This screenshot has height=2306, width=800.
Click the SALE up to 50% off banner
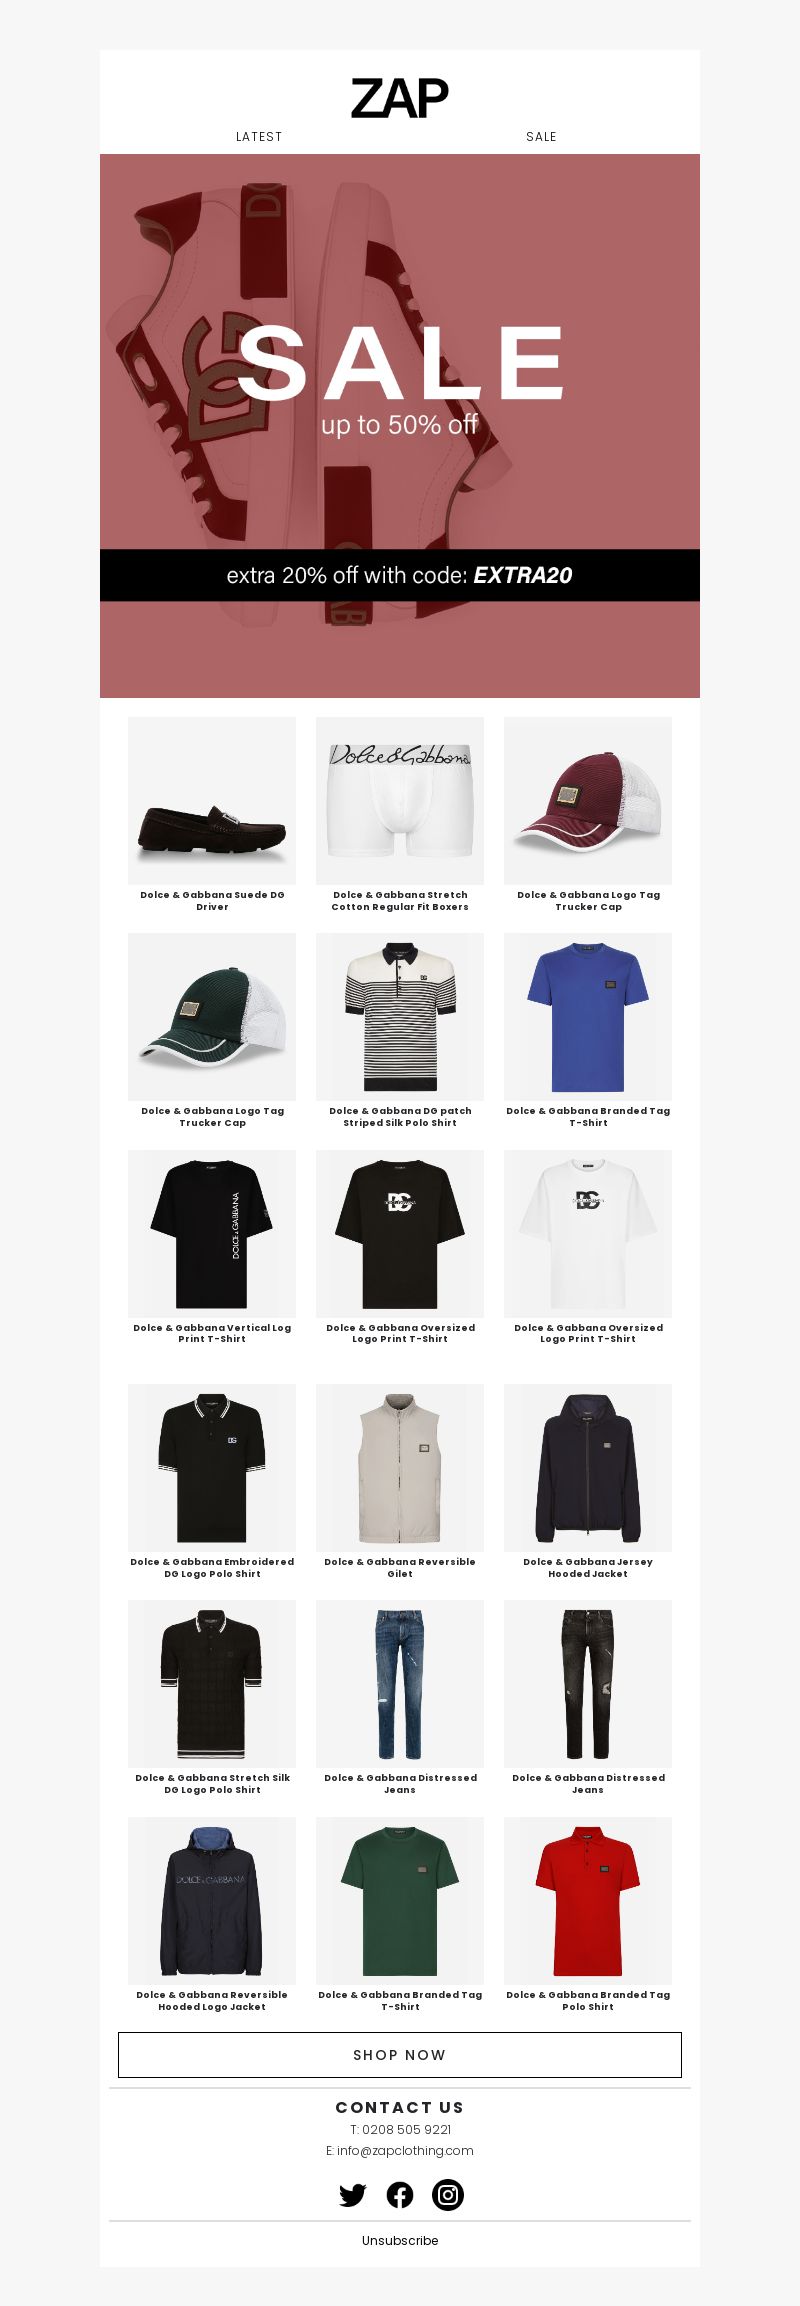tap(400, 380)
